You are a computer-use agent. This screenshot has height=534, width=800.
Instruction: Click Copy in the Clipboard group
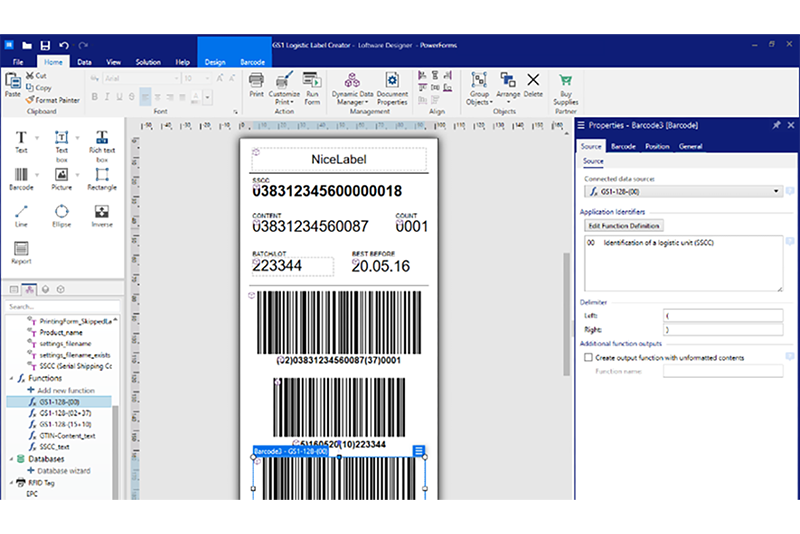click(x=38, y=88)
